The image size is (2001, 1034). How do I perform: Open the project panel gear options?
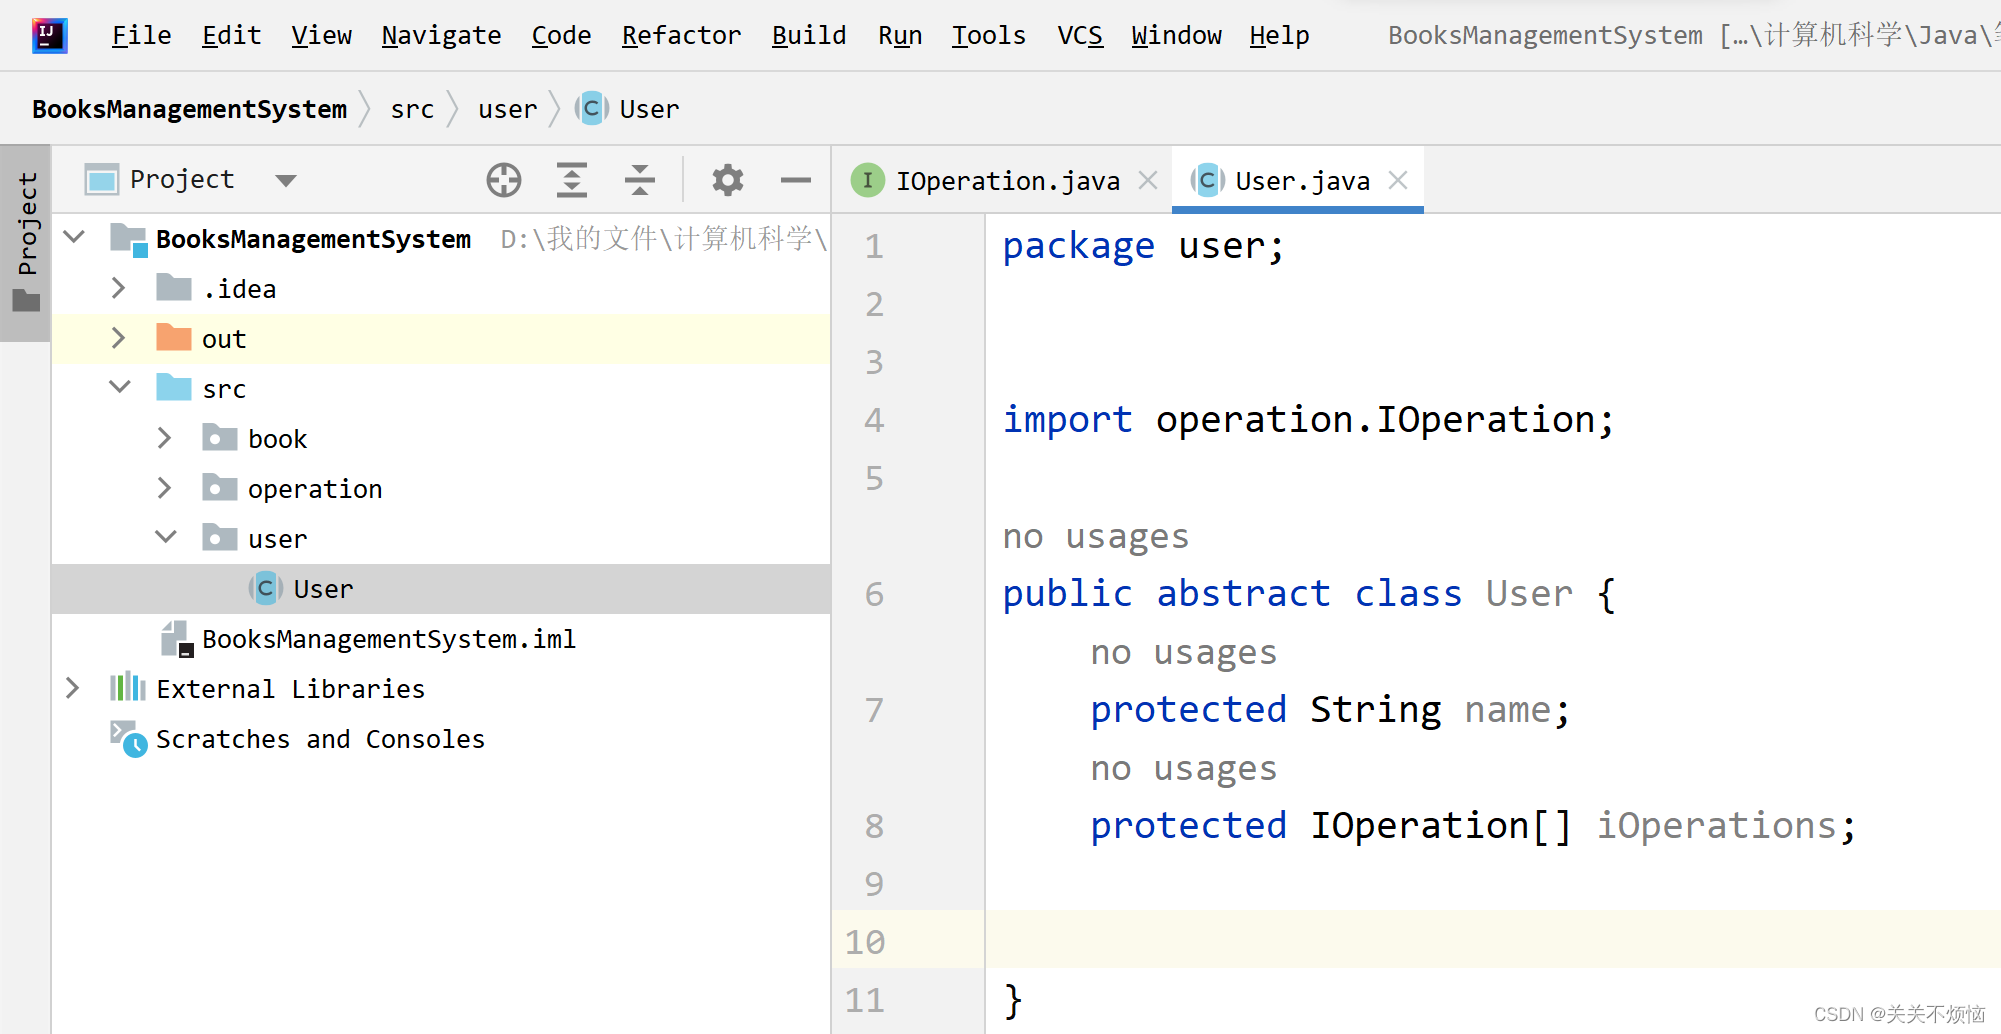[728, 180]
